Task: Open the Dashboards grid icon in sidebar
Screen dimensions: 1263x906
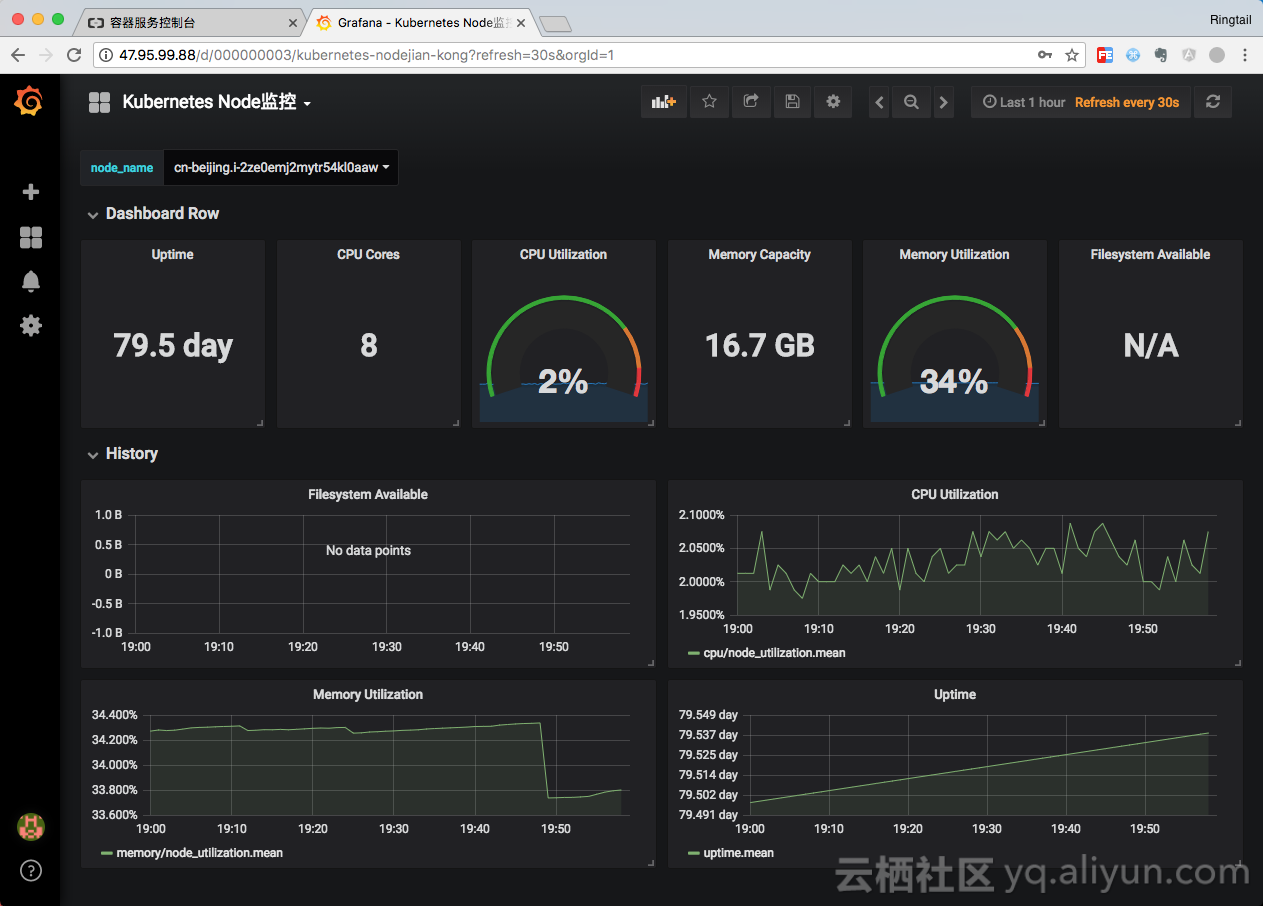Action: coord(31,237)
